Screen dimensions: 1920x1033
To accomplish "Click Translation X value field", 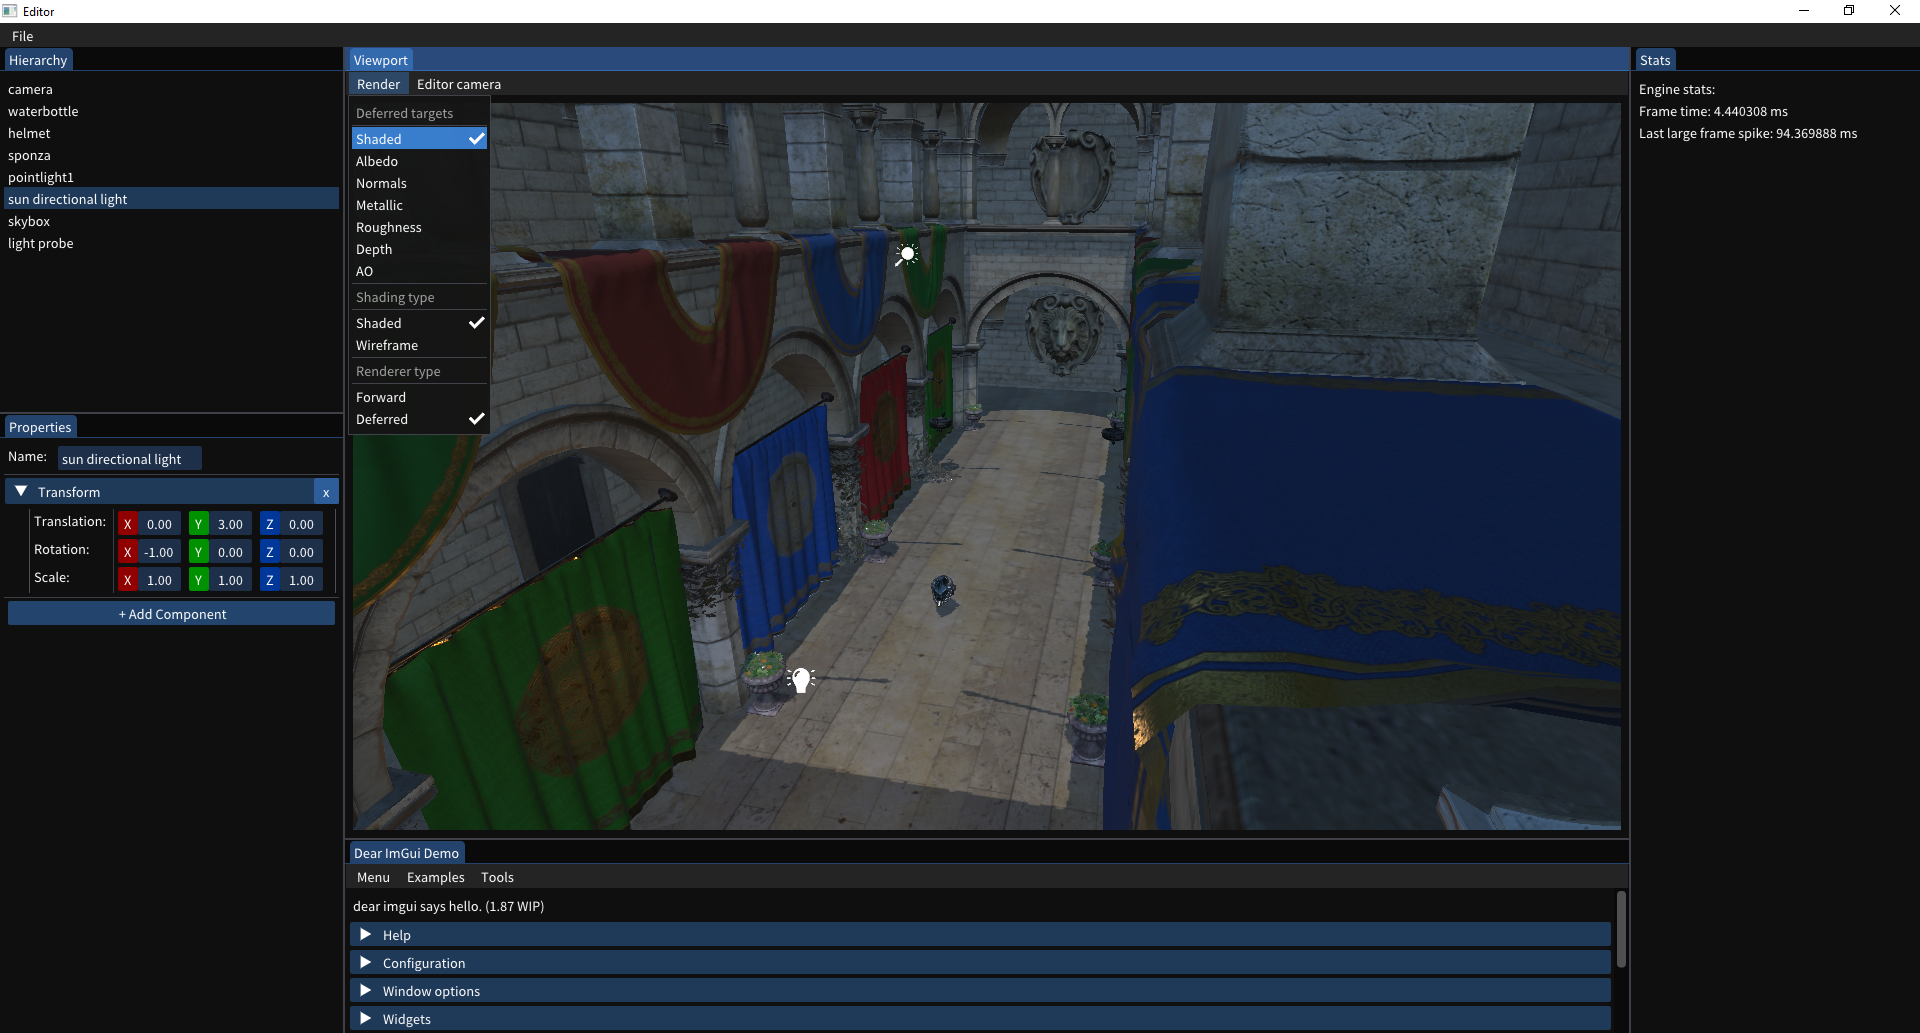I will tap(160, 524).
